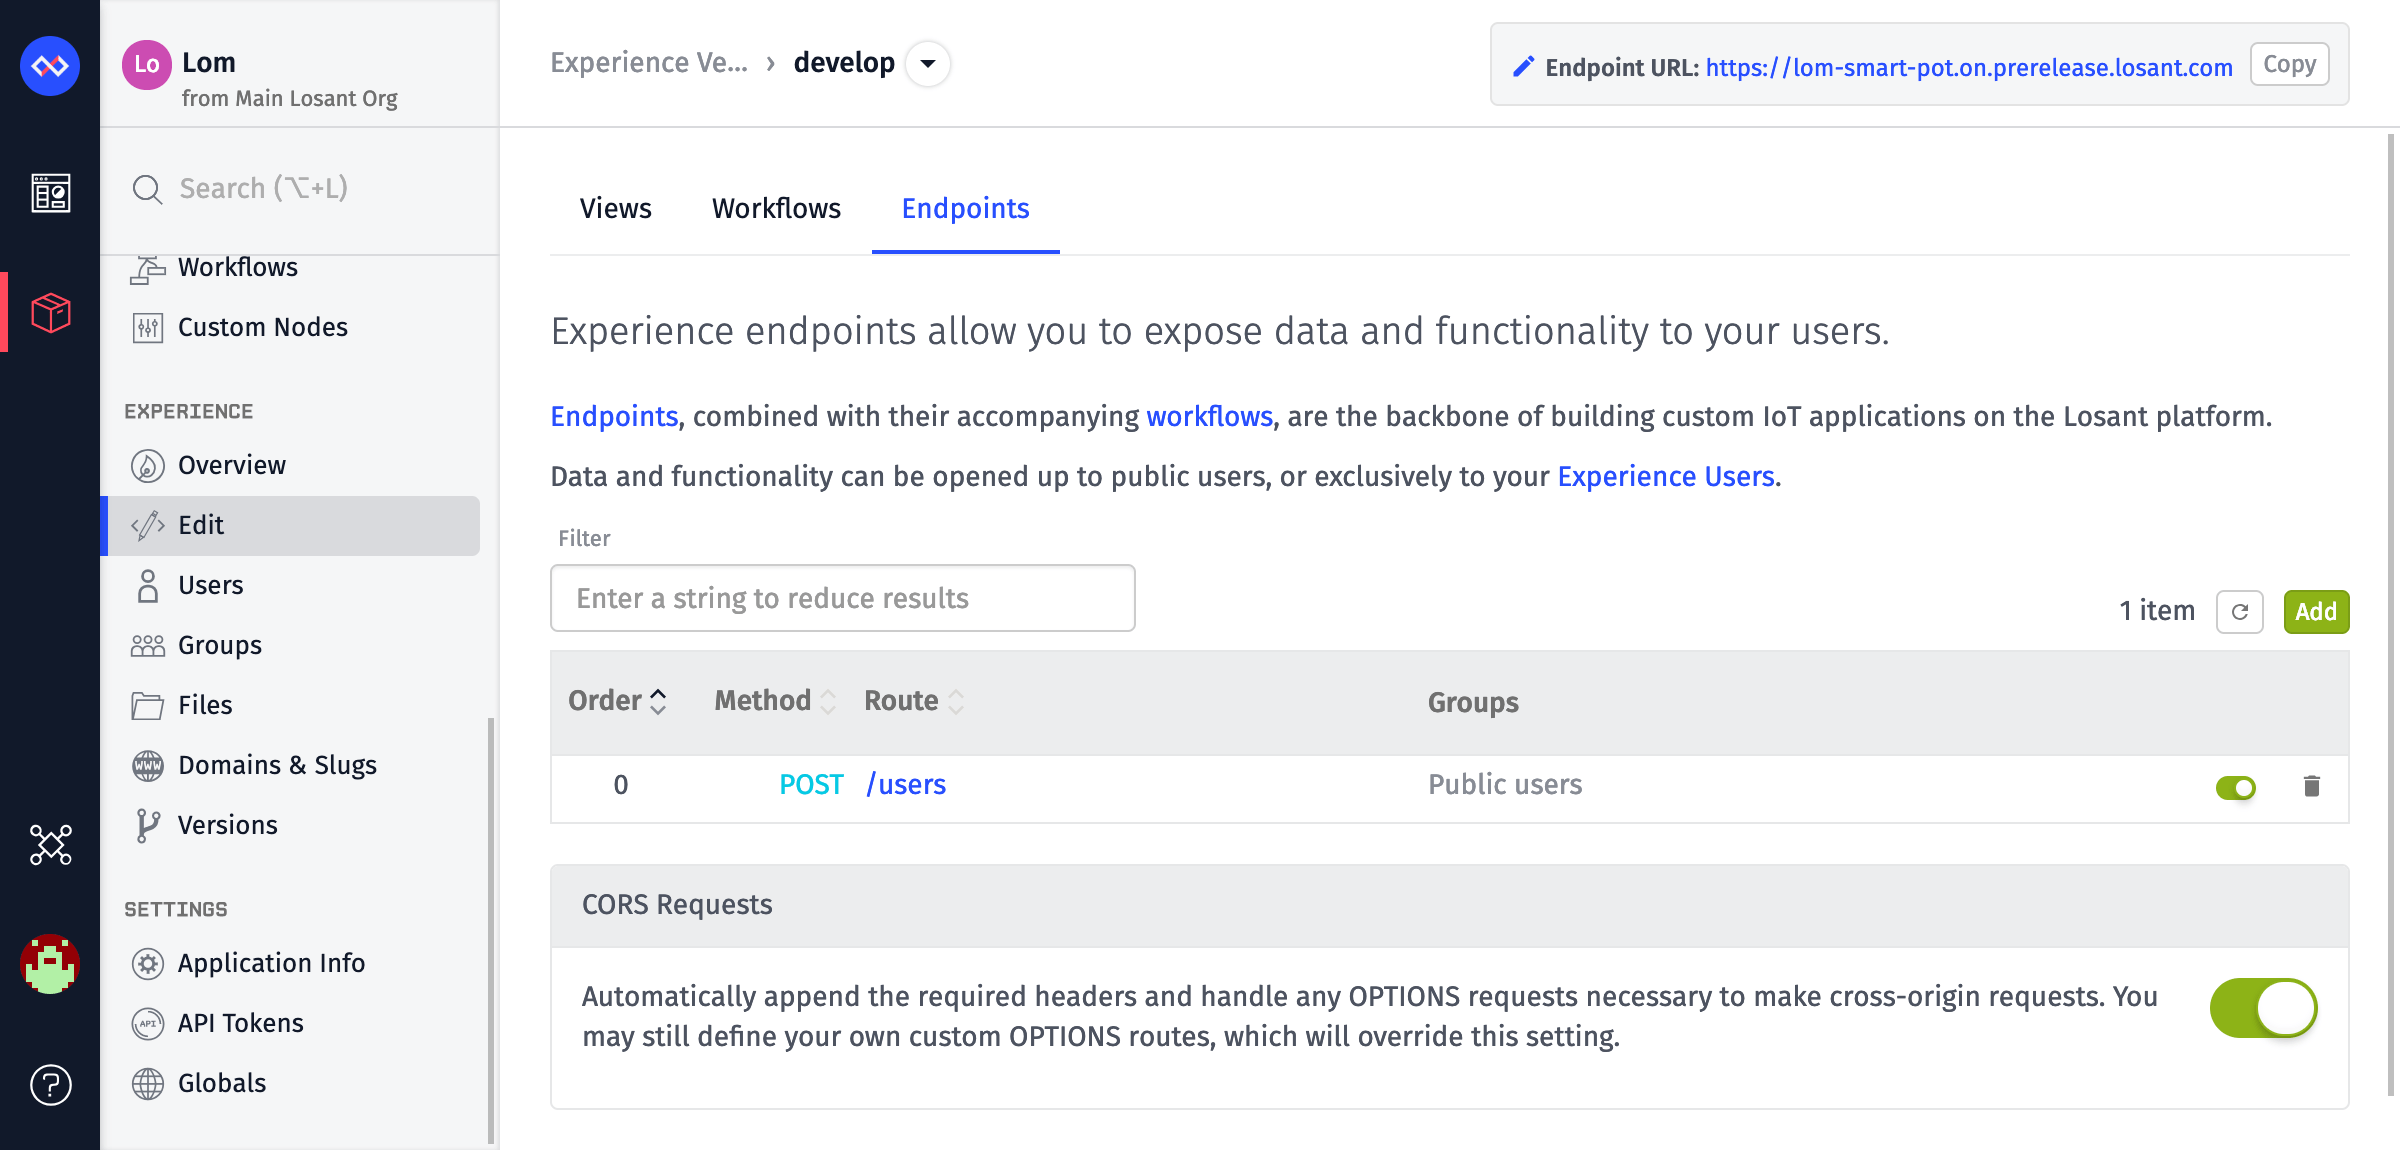Click the Lo application avatar

tap(147, 65)
